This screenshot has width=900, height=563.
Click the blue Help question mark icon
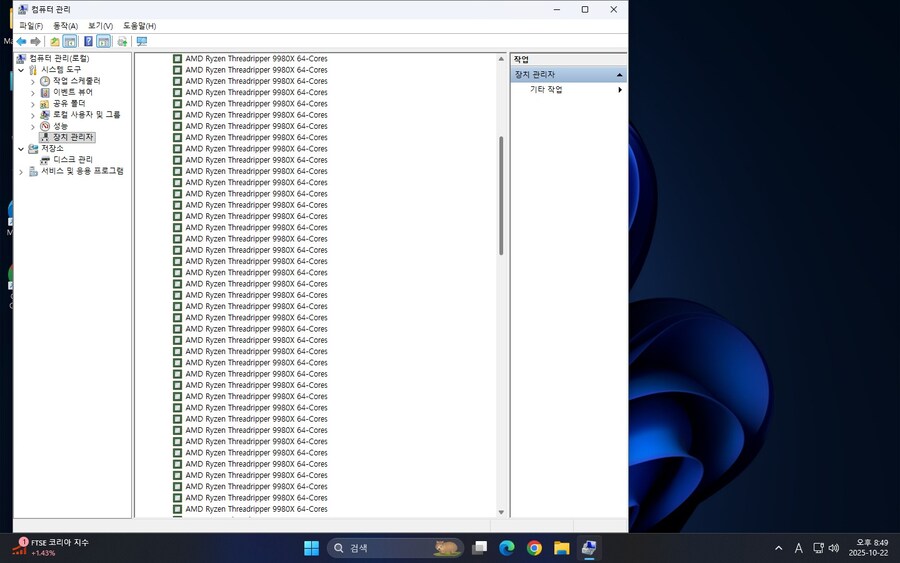(x=88, y=42)
